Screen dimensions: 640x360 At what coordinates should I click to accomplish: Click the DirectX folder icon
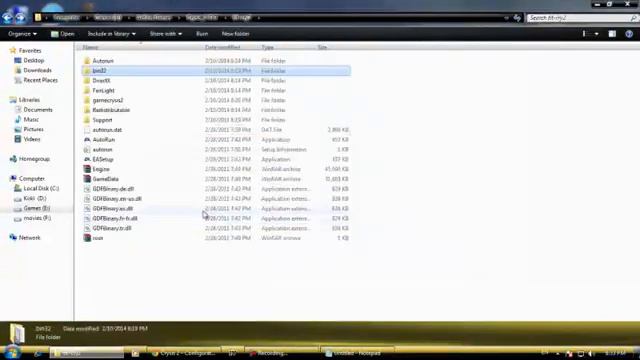click(87, 80)
